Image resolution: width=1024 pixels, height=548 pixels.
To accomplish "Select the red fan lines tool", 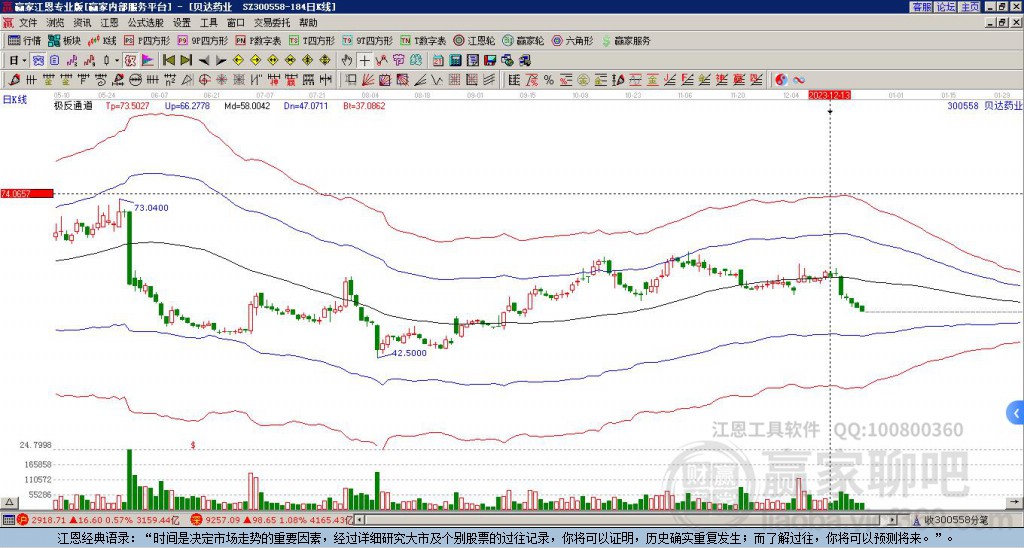I will tap(368, 80).
